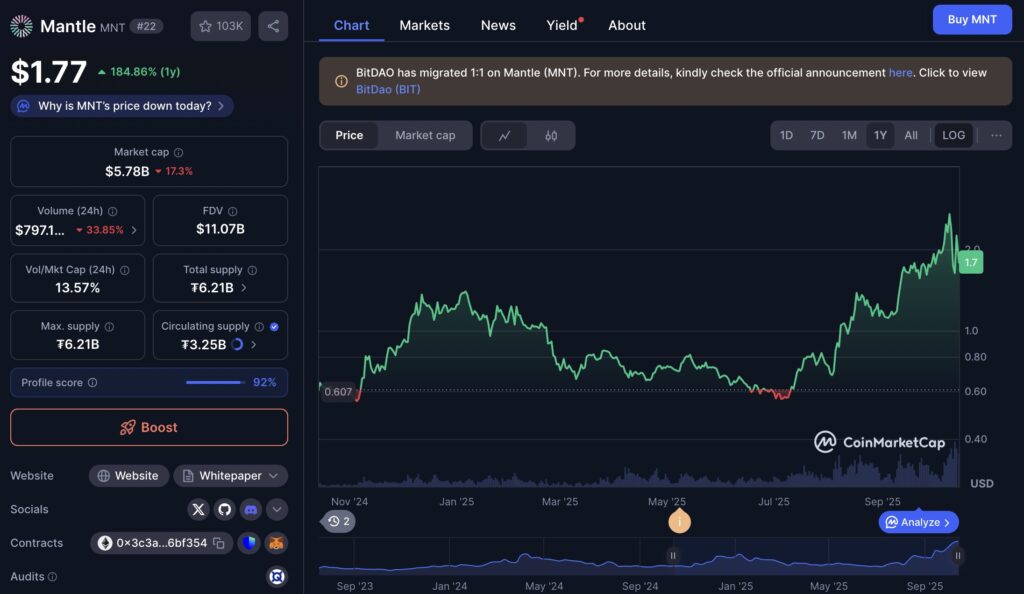Toggle LOG scale on chart

point(953,135)
